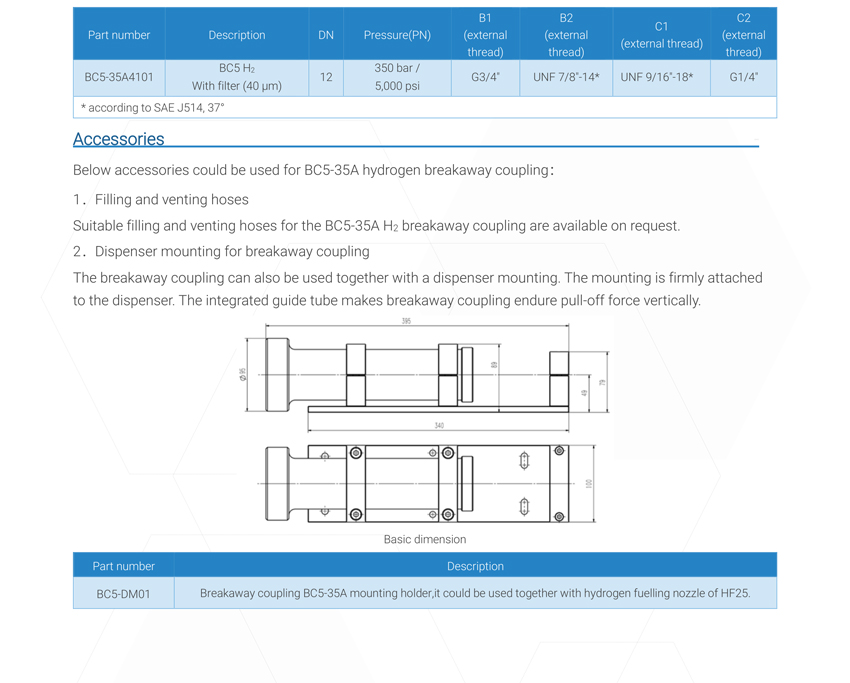Select the BC5 H2 with filter description cell
Image resolution: width=850 pixels, height=683 pixels.
click(x=237, y=77)
